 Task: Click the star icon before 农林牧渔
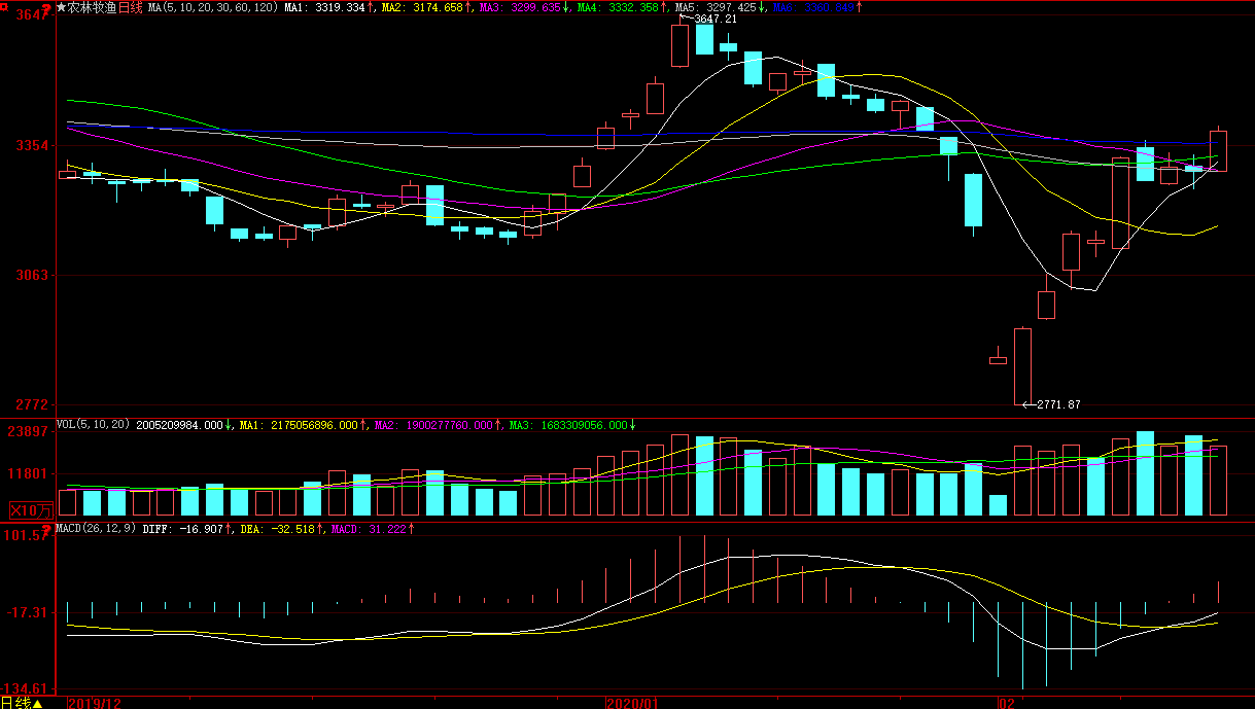(x=61, y=7)
